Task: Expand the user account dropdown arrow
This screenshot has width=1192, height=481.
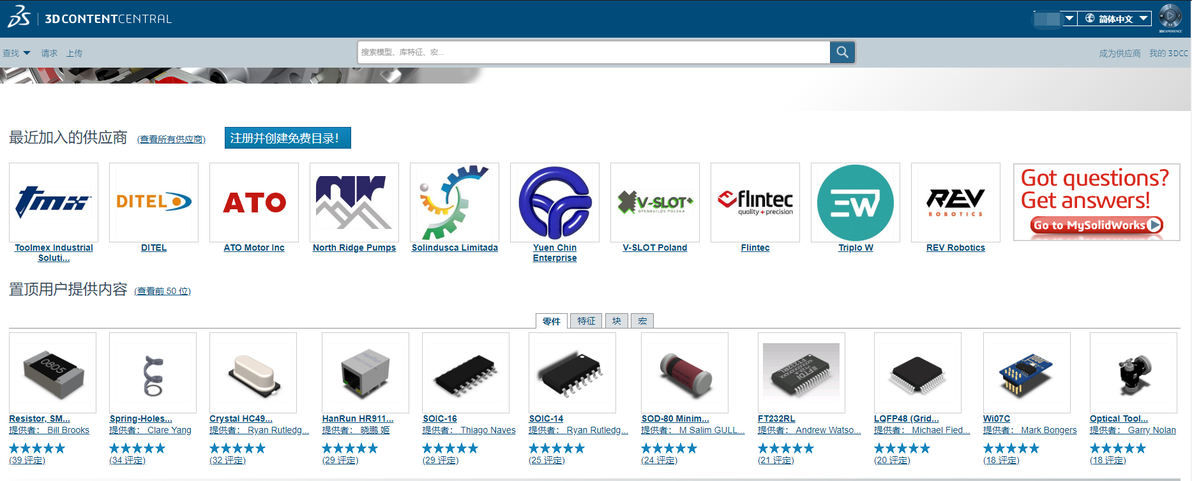Action: 1069,18
